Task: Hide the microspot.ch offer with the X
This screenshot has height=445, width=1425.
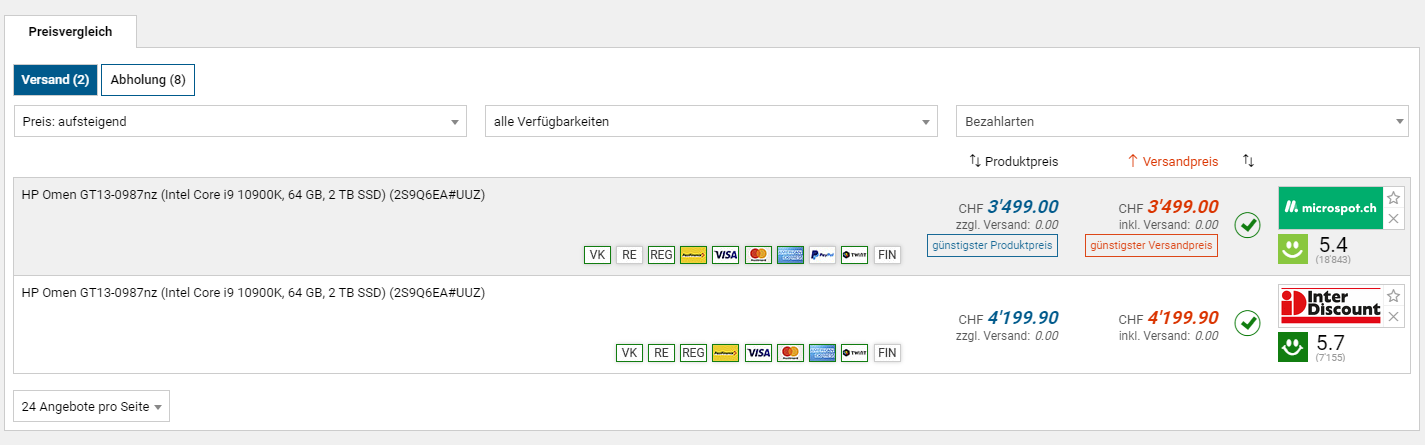Action: tap(1394, 218)
